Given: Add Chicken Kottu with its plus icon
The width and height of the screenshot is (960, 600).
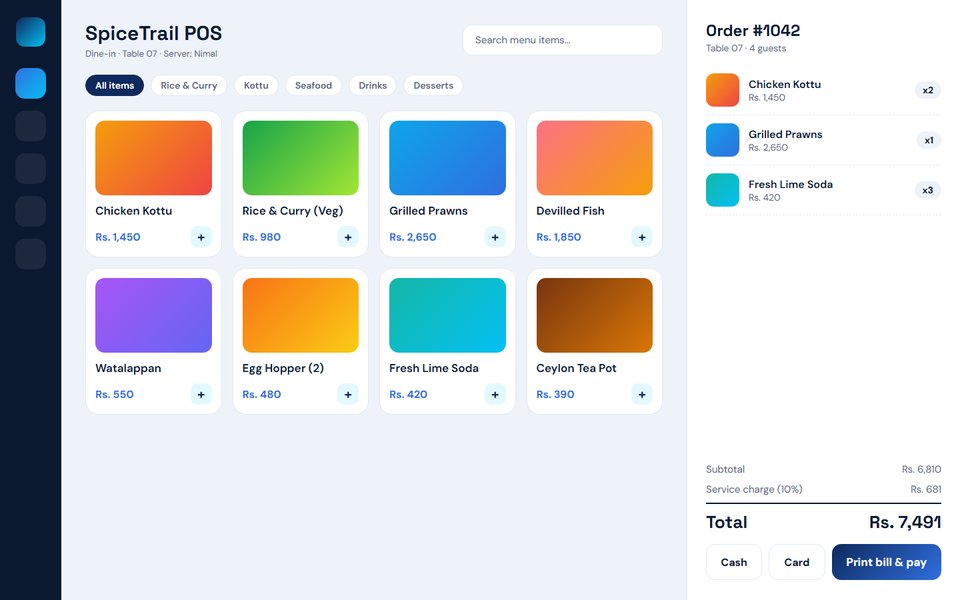Looking at the screenshot, I should click(201, 237).
